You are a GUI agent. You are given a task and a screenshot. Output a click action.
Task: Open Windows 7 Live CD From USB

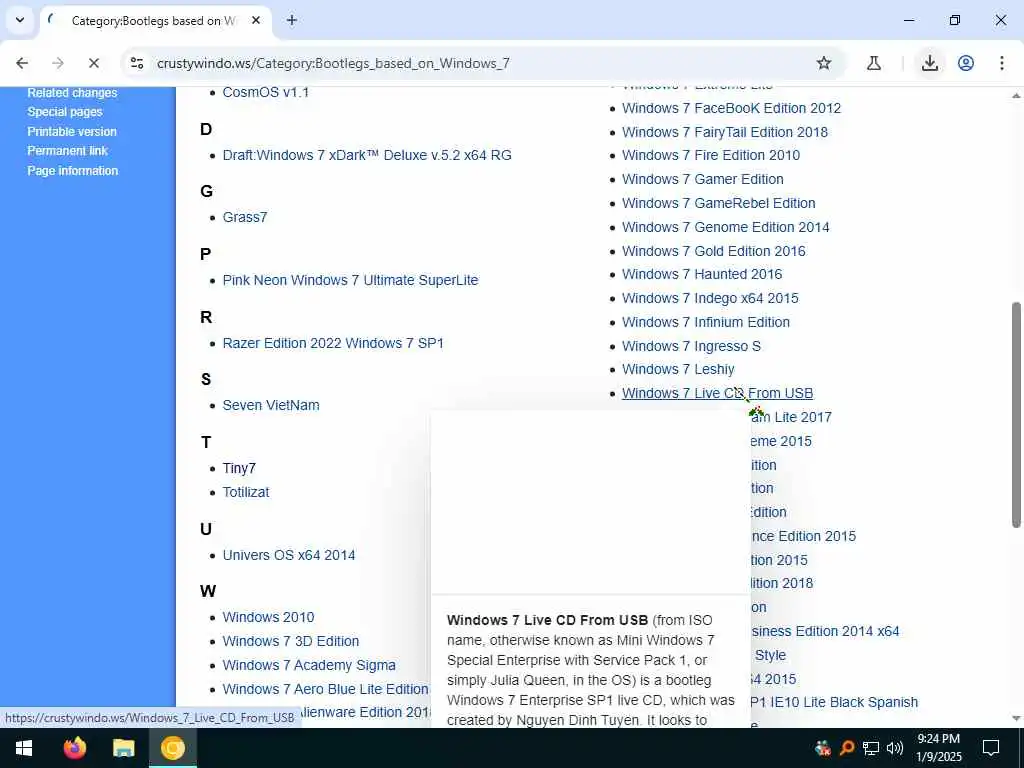click(x=717, y=393)
